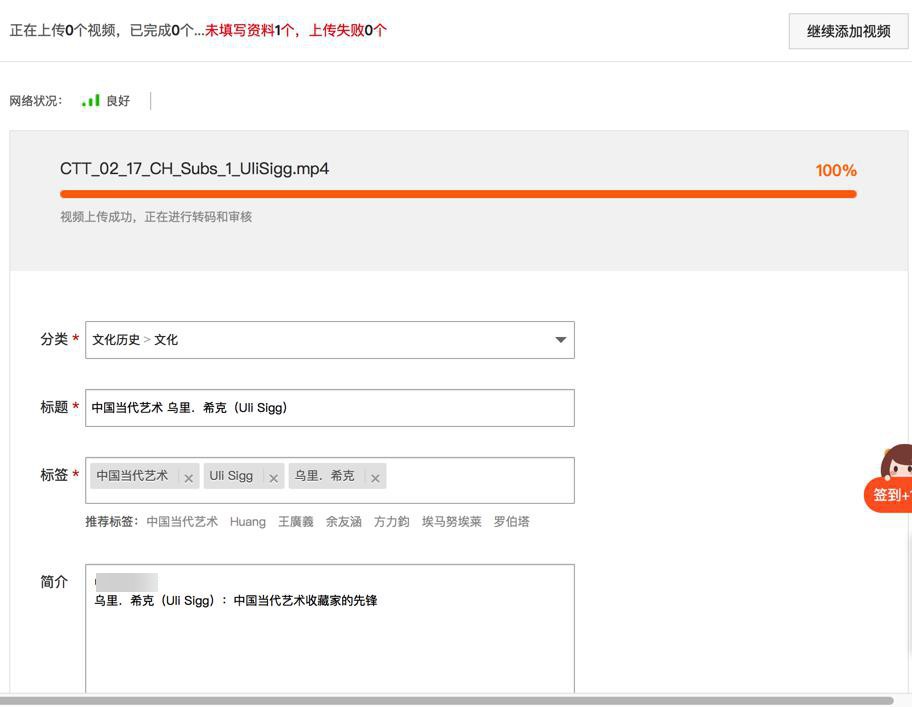912x707 pixels.
Task: Click the 良好 network status text
Action: point(118,101)
